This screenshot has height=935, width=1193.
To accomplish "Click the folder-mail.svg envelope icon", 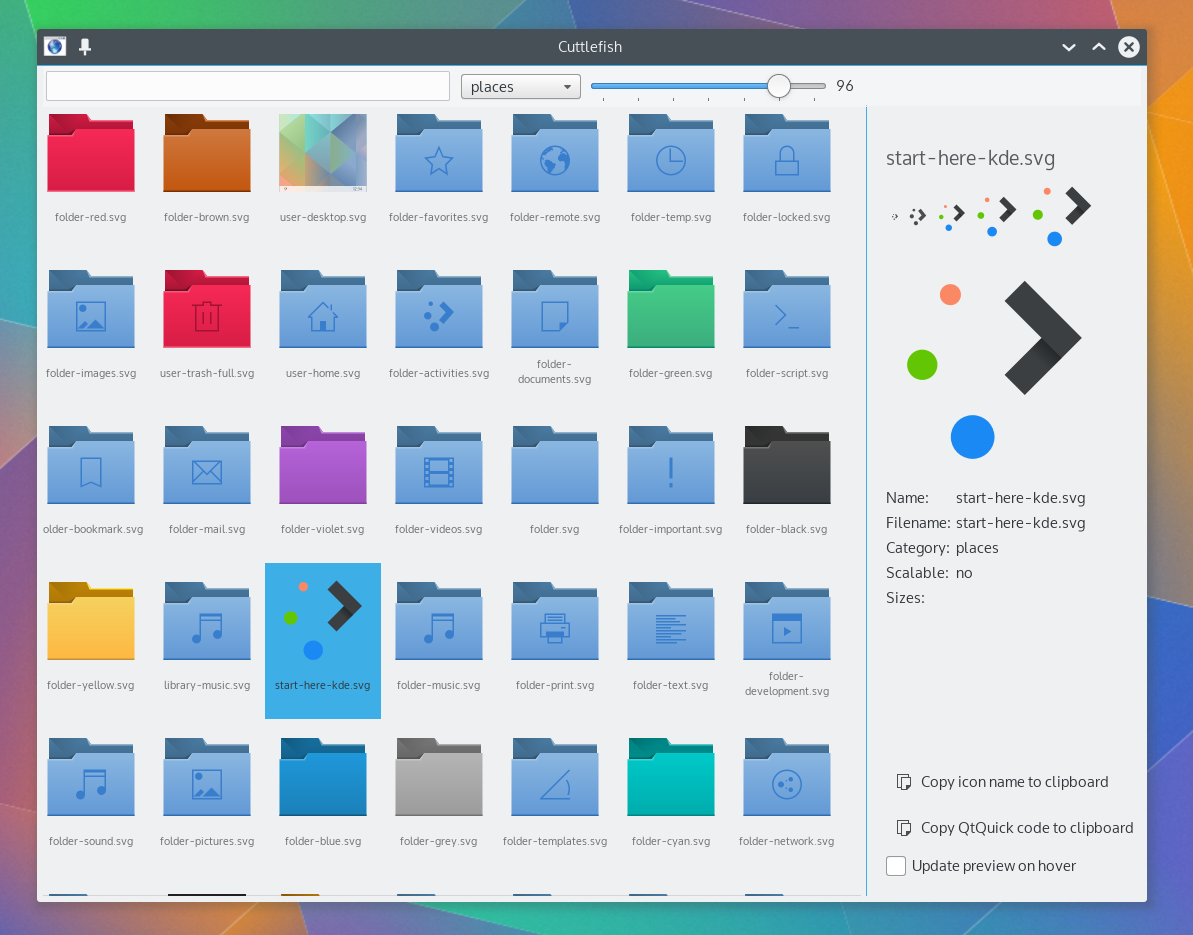I will (207, 467).
